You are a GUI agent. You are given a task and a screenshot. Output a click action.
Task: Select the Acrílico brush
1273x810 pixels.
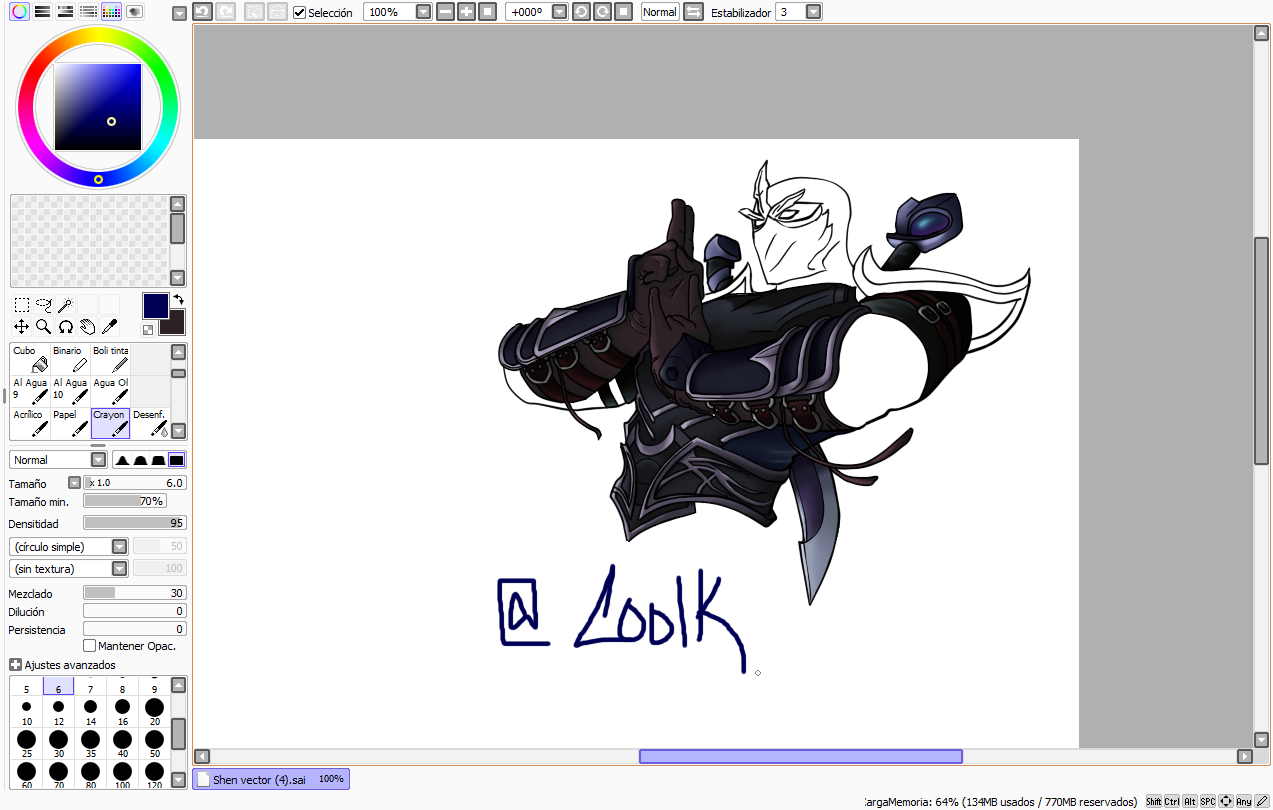pyautogui.click(x=30, y=423)
